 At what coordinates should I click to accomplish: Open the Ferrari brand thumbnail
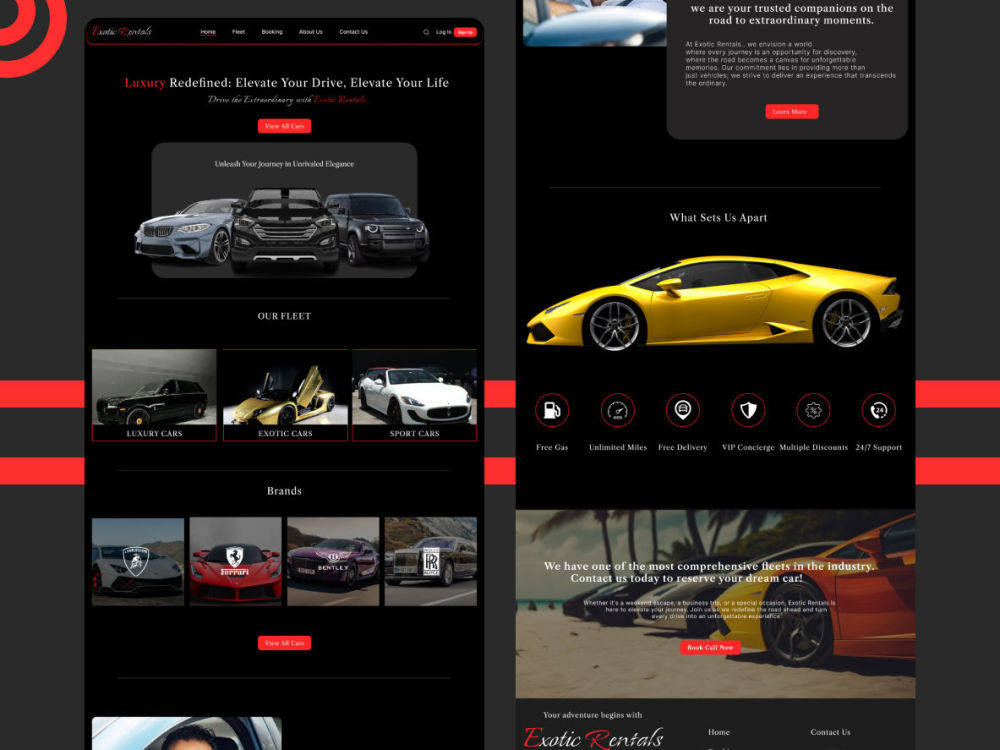pyautogui.click(x=235, y=561)
